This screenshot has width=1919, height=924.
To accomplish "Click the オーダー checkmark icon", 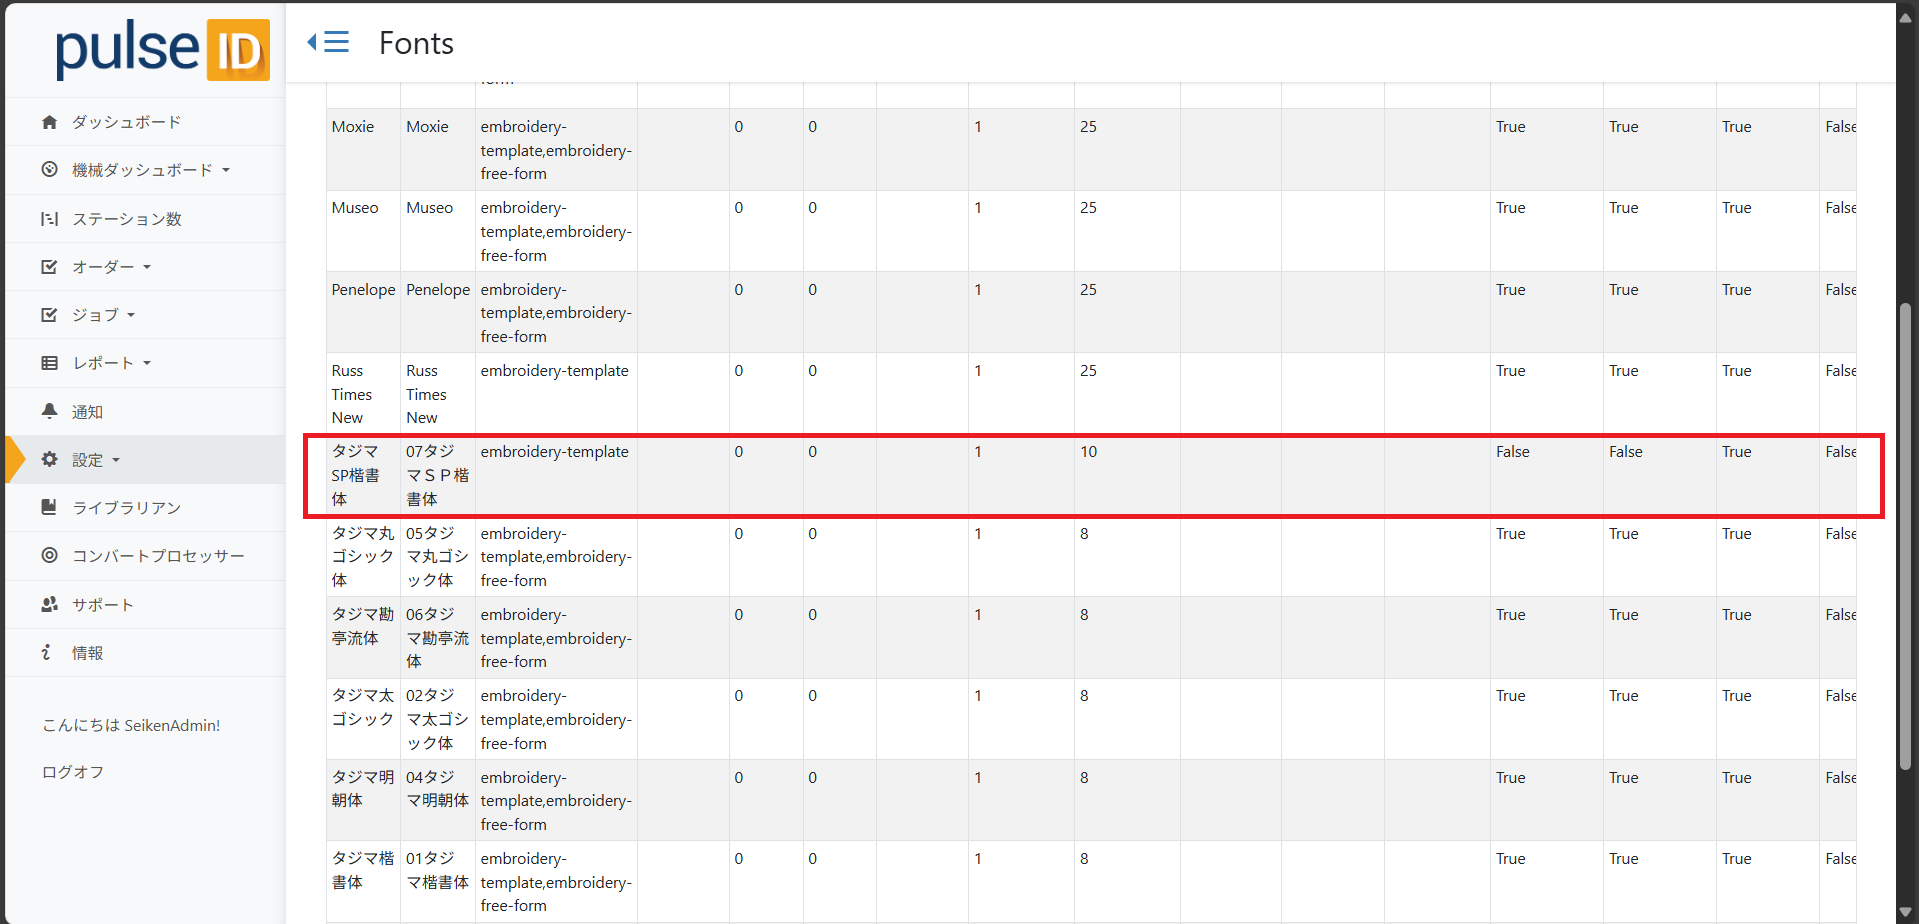I will tap(49, 267).
